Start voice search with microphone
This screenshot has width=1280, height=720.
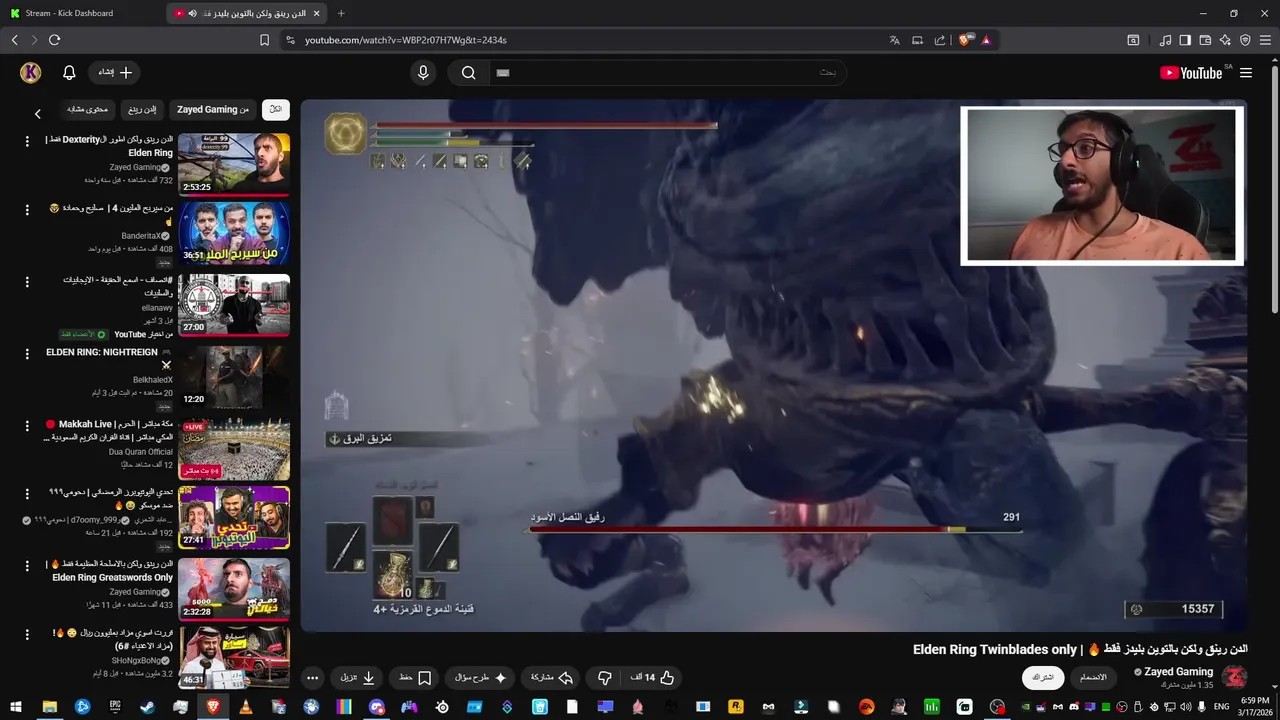point(423,72)
